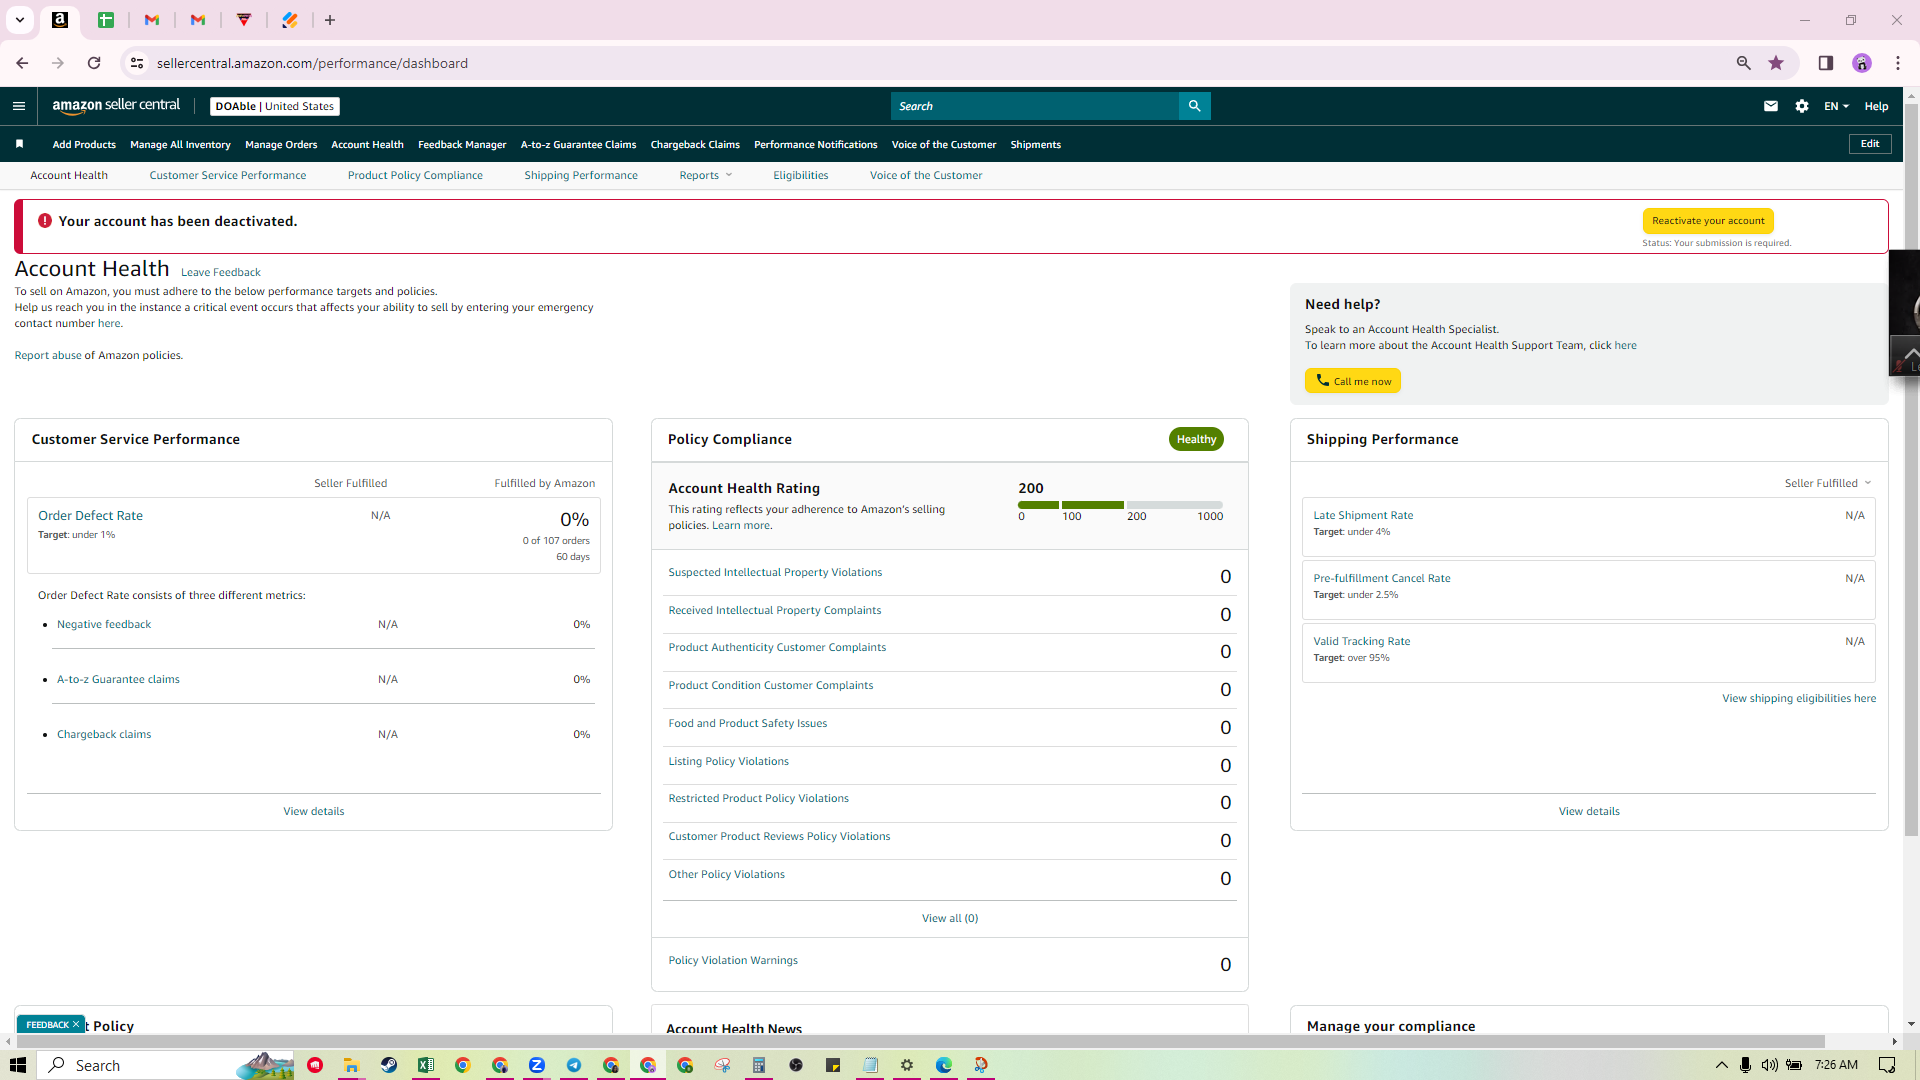Image resolution: width=1920 pixels, height=1080 pixels.
Task: Click the Seller Central search field
Action: [1035, 106]
